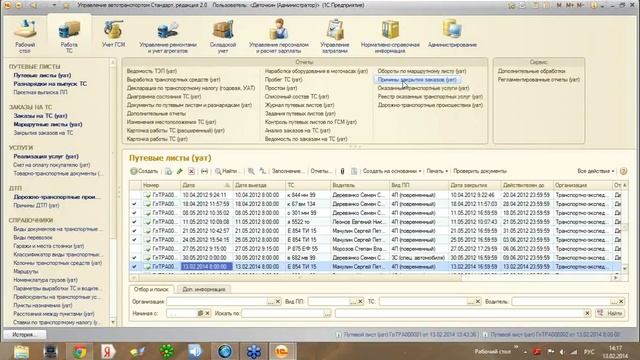640x360 pixels.
Task: Open selection list for ТС filter field
Action: (471, 302)
